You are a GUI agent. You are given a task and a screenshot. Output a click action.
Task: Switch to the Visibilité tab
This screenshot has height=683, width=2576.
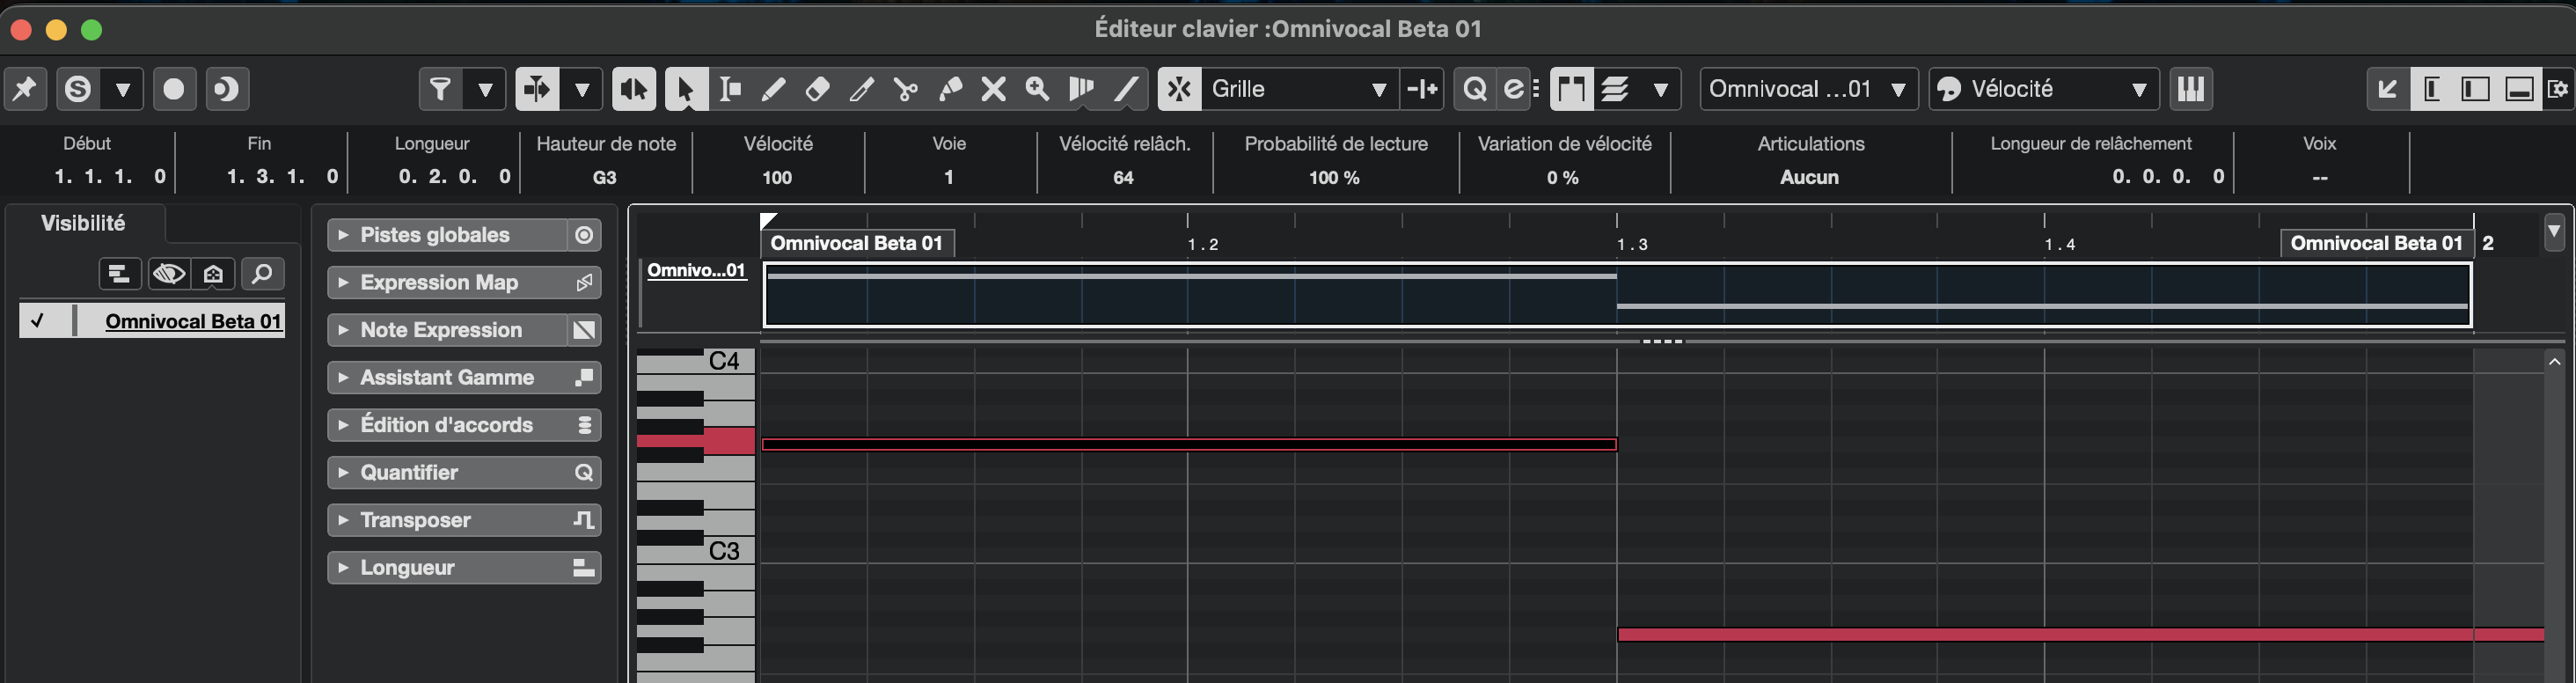83,223
